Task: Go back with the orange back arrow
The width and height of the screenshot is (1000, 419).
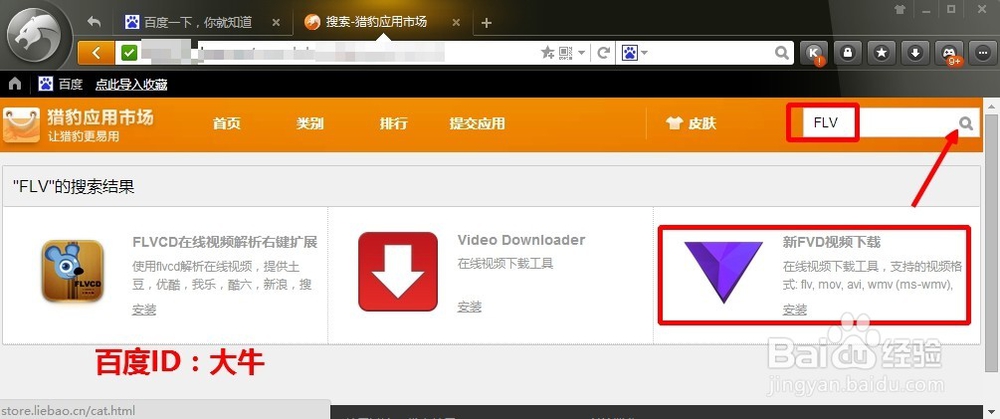Action: point(96,53)
